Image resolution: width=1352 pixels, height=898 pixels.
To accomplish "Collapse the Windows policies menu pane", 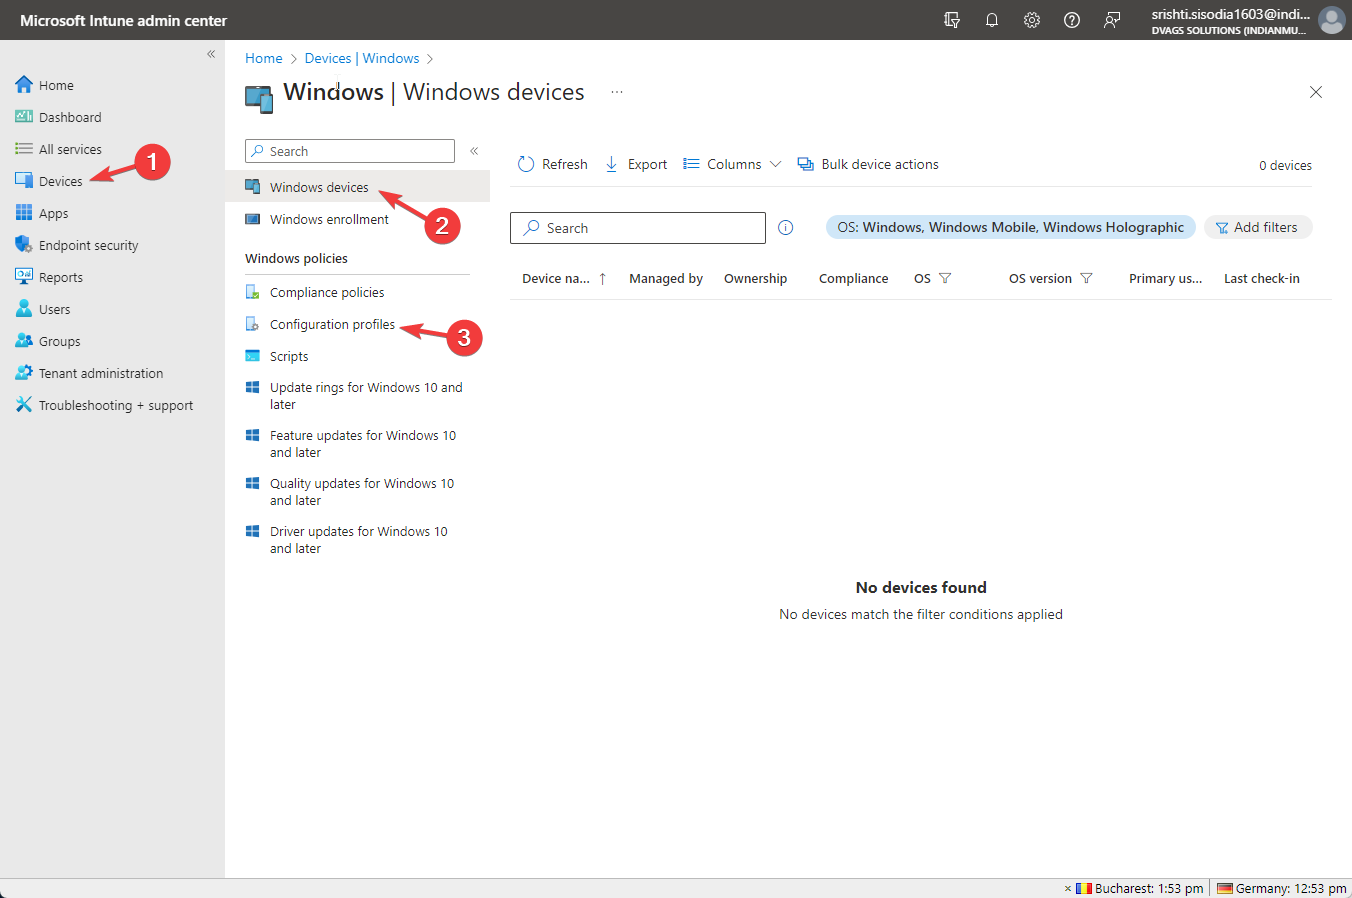I will pyautogui.click(x=474, y=150).
